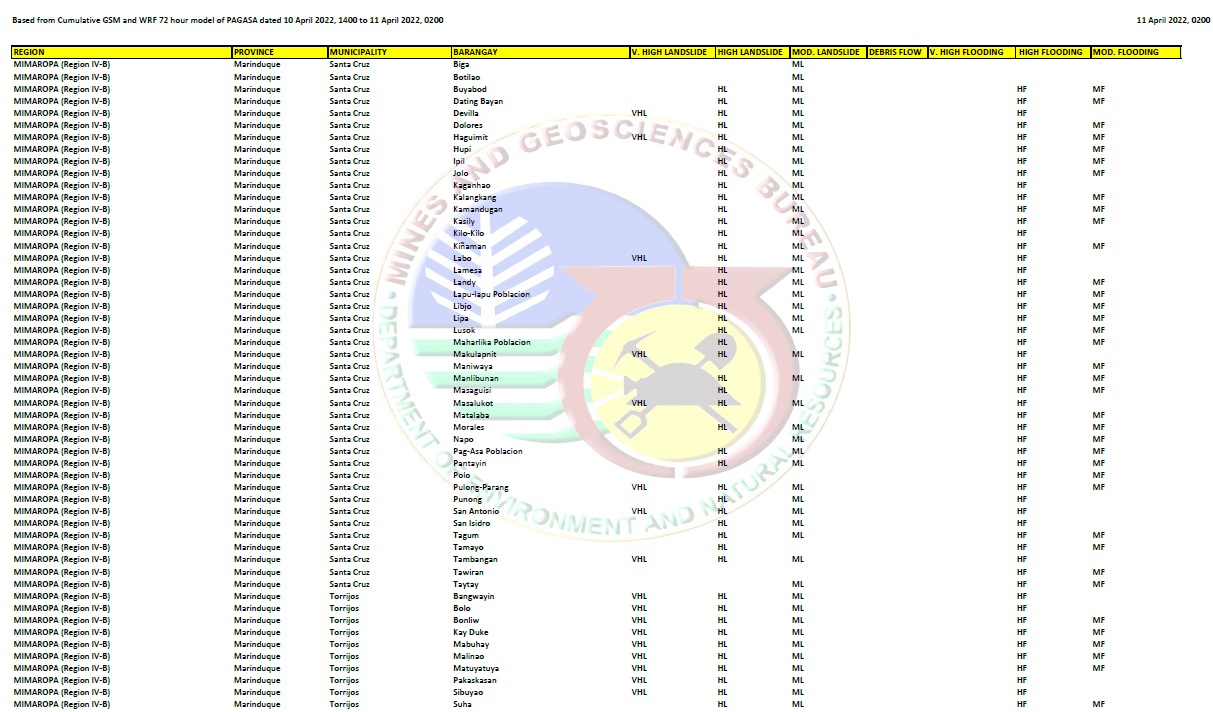The height and width of the screenshot is (712, 1213).
Task: Select the barangay name Pag-Asa Poblacion
Action: tap(488, 451)
